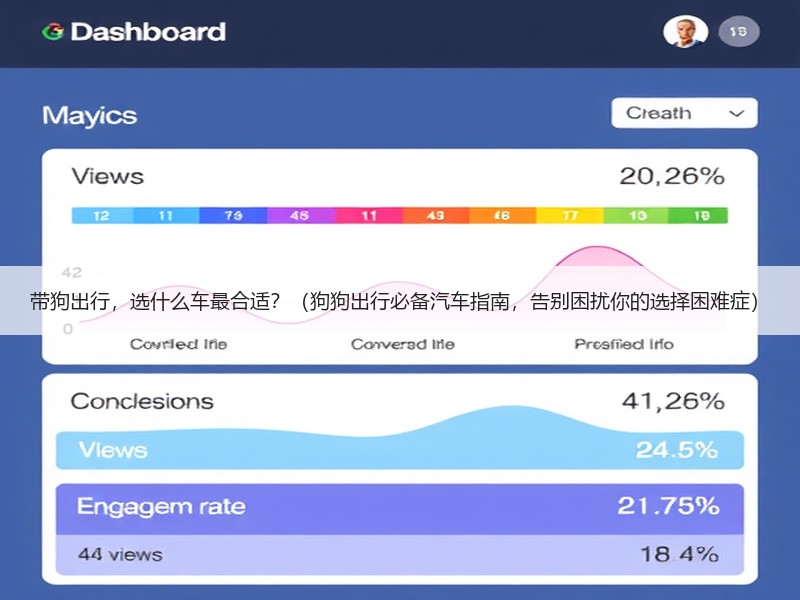The height and width of the screenshot is (600, 800).
Task: Open the 18 notifications badge
Action: [x=738, y=32]
